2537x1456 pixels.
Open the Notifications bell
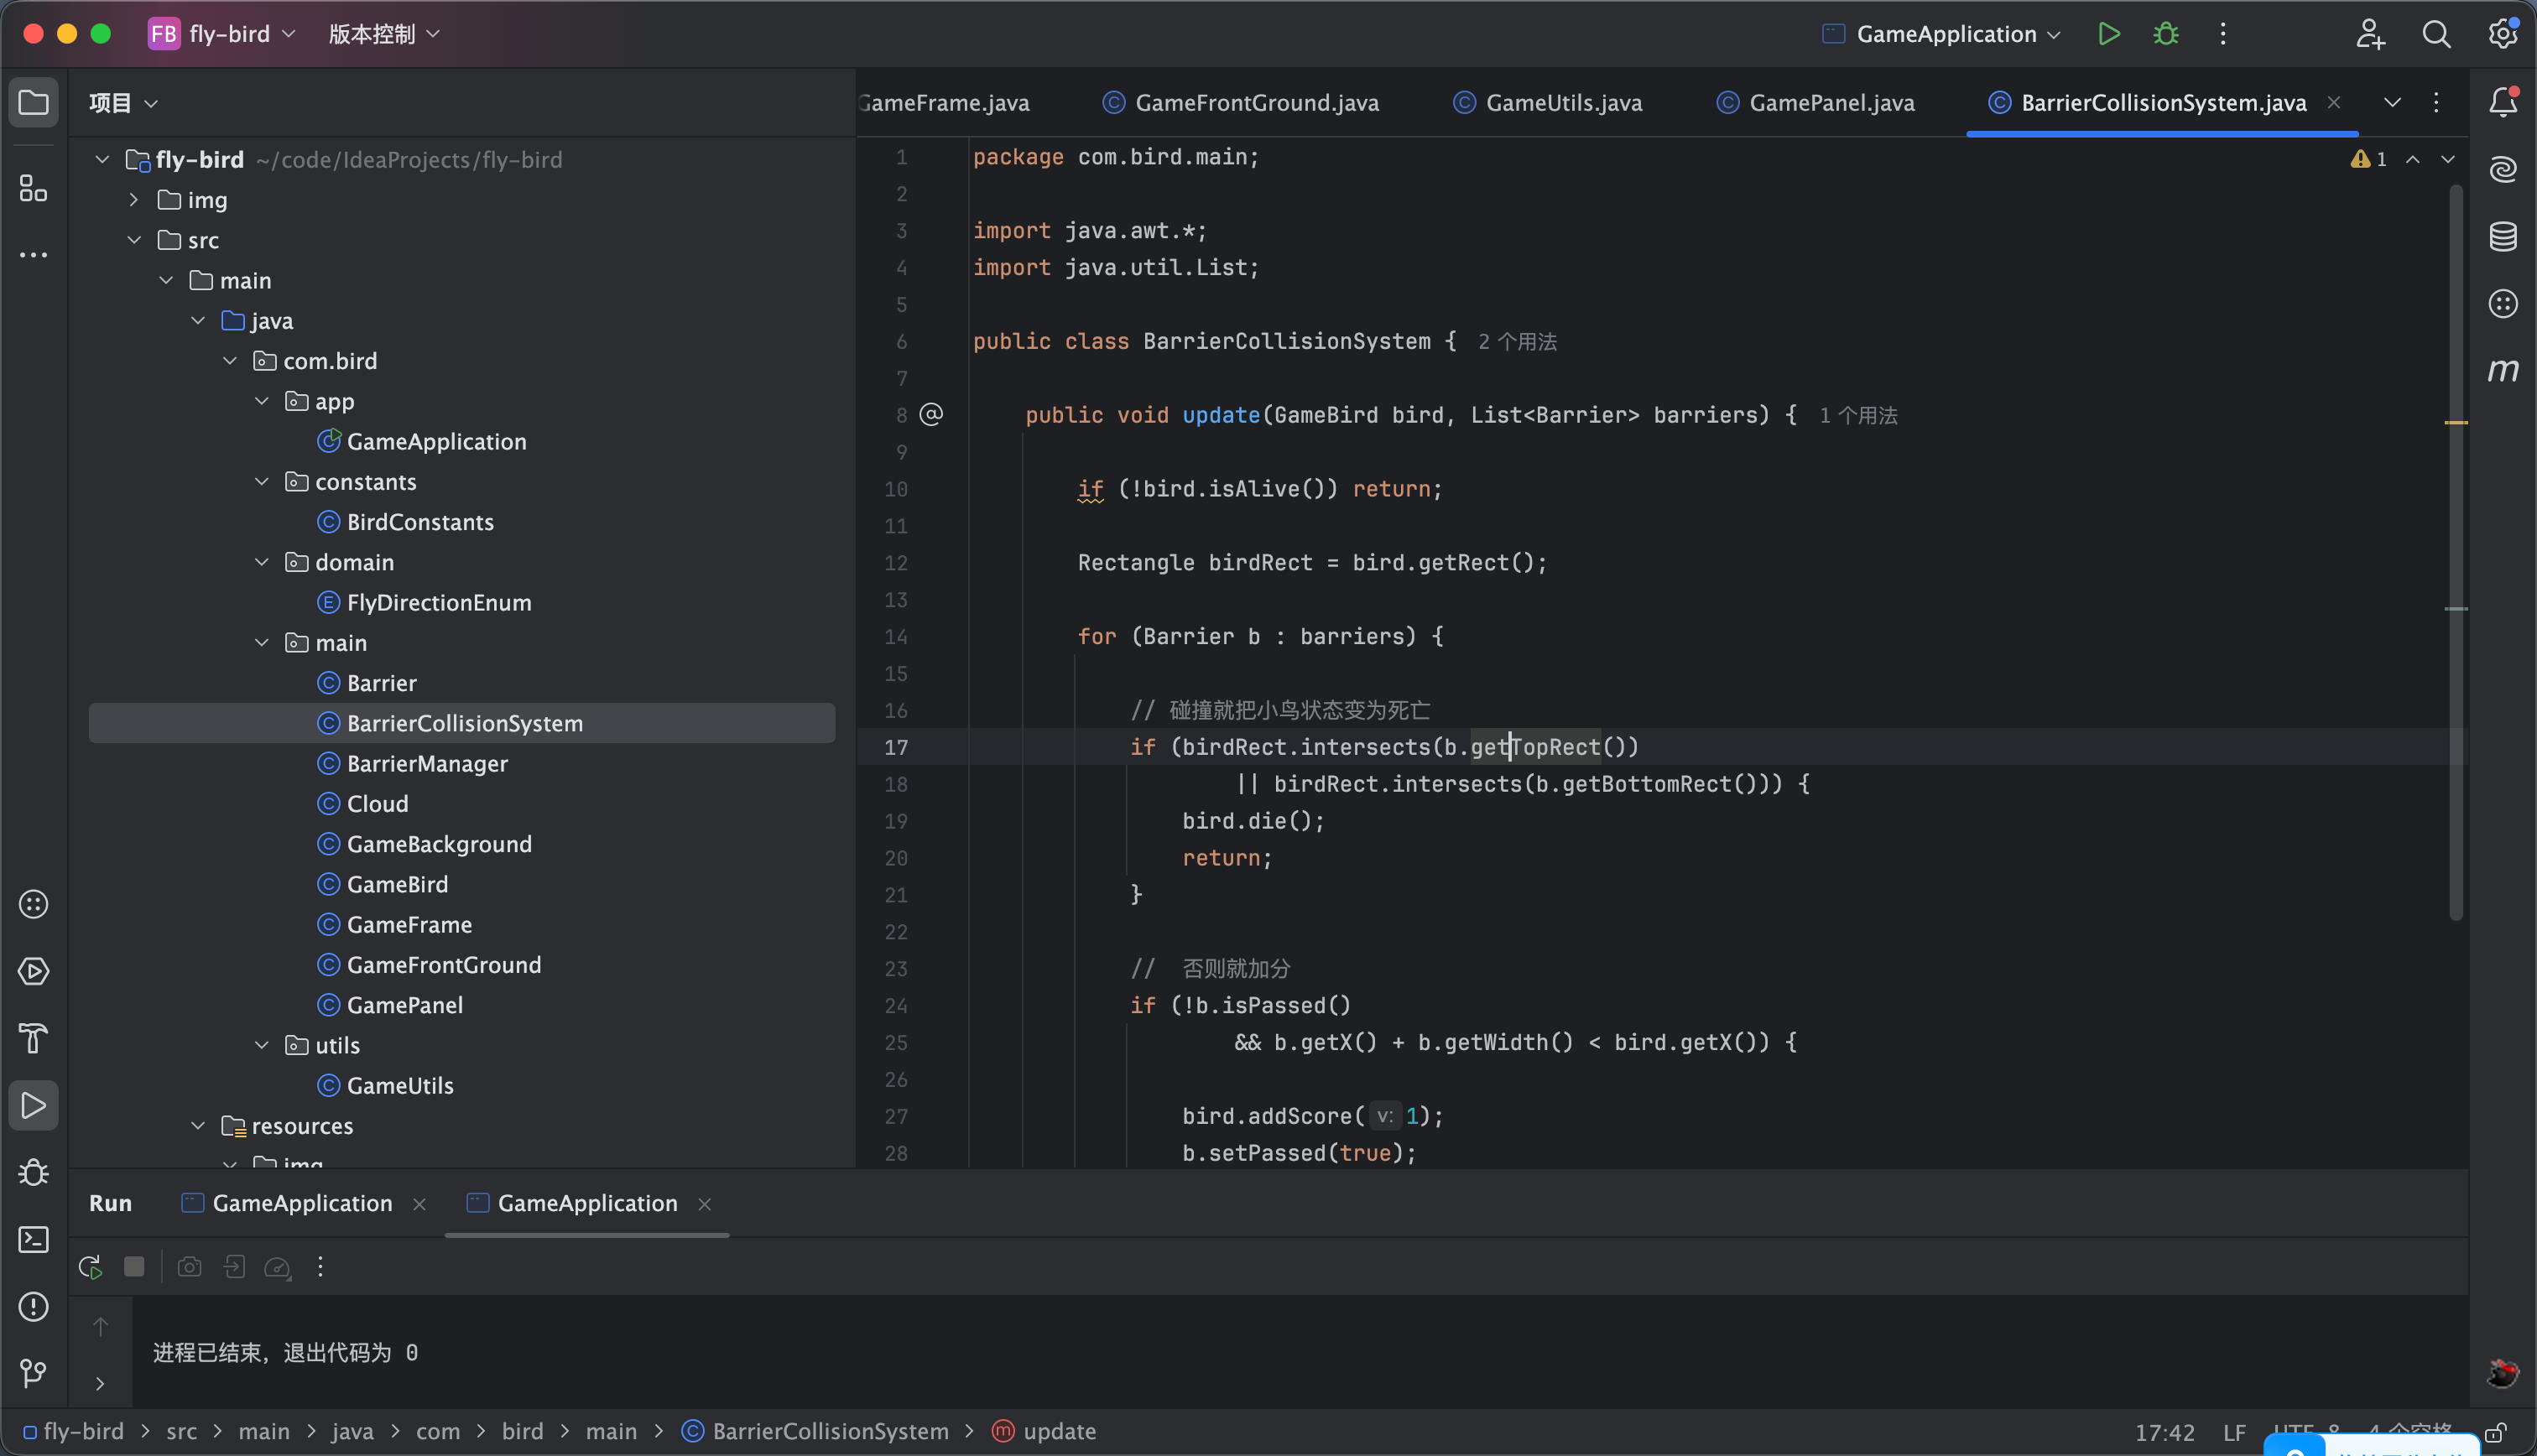(x=2503, y=102)
